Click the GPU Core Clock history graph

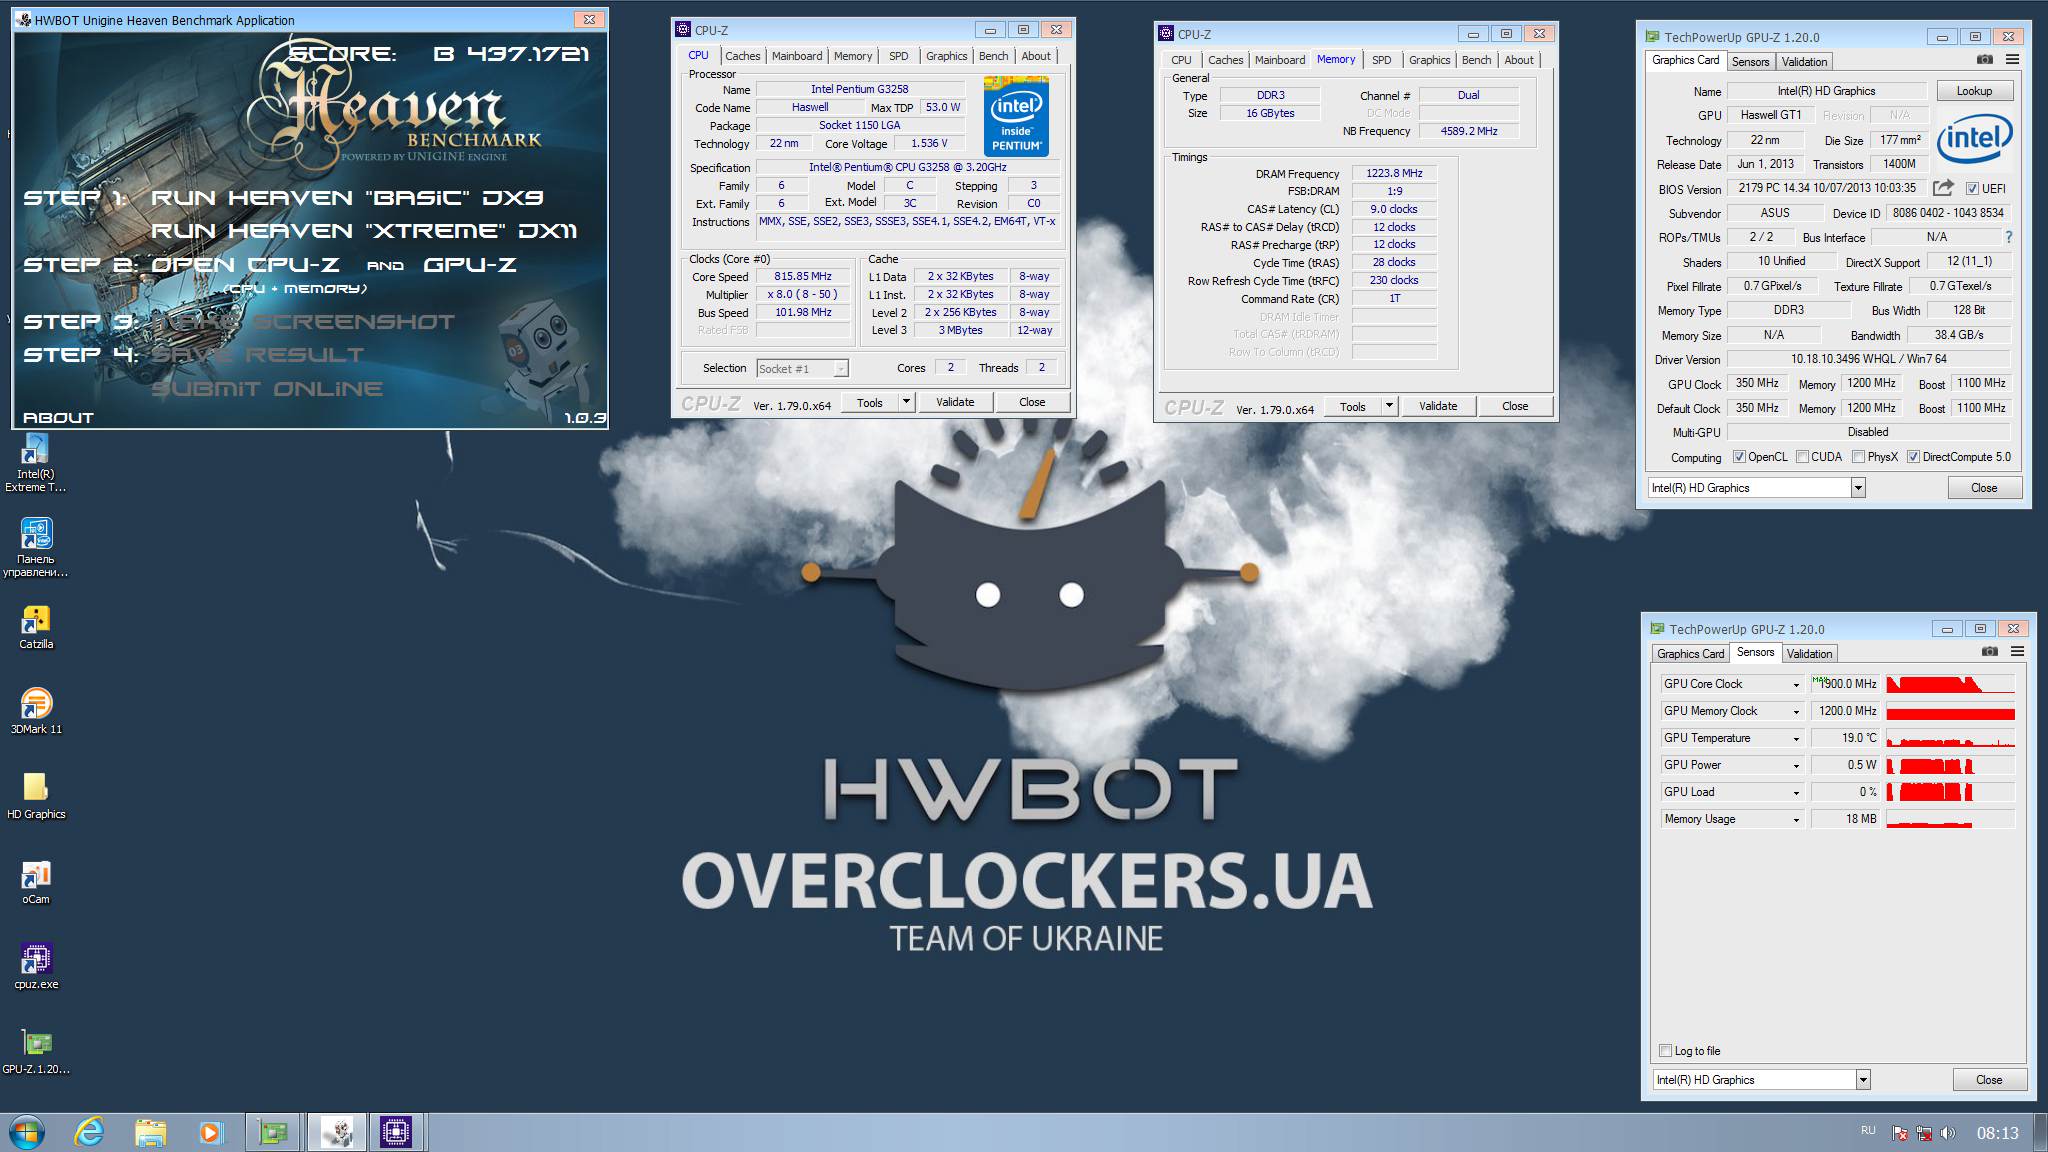[x=1950, y=685]
